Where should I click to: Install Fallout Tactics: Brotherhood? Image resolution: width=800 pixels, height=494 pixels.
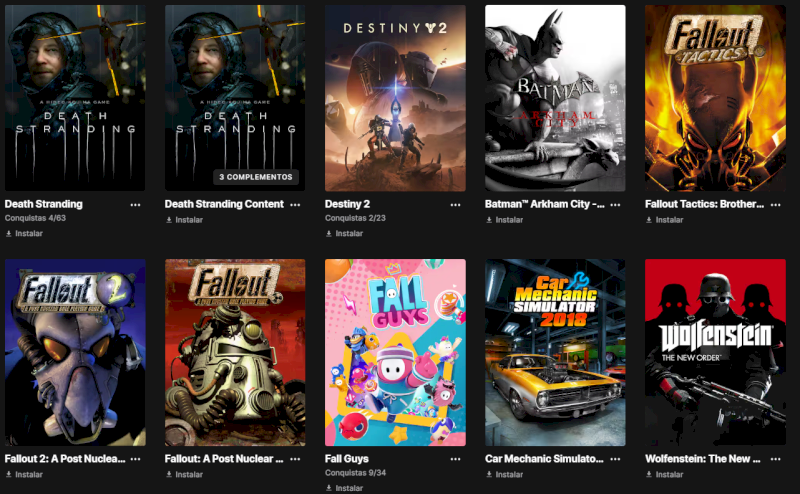(x=664, y=219)
